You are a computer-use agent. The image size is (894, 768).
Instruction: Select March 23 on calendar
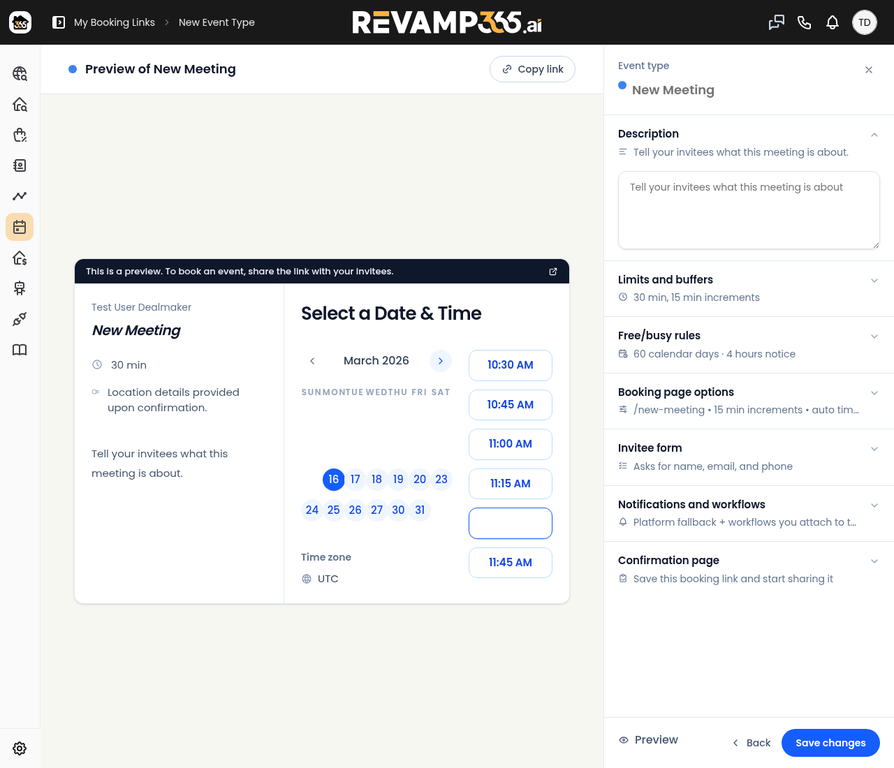[x=441, y=480]
